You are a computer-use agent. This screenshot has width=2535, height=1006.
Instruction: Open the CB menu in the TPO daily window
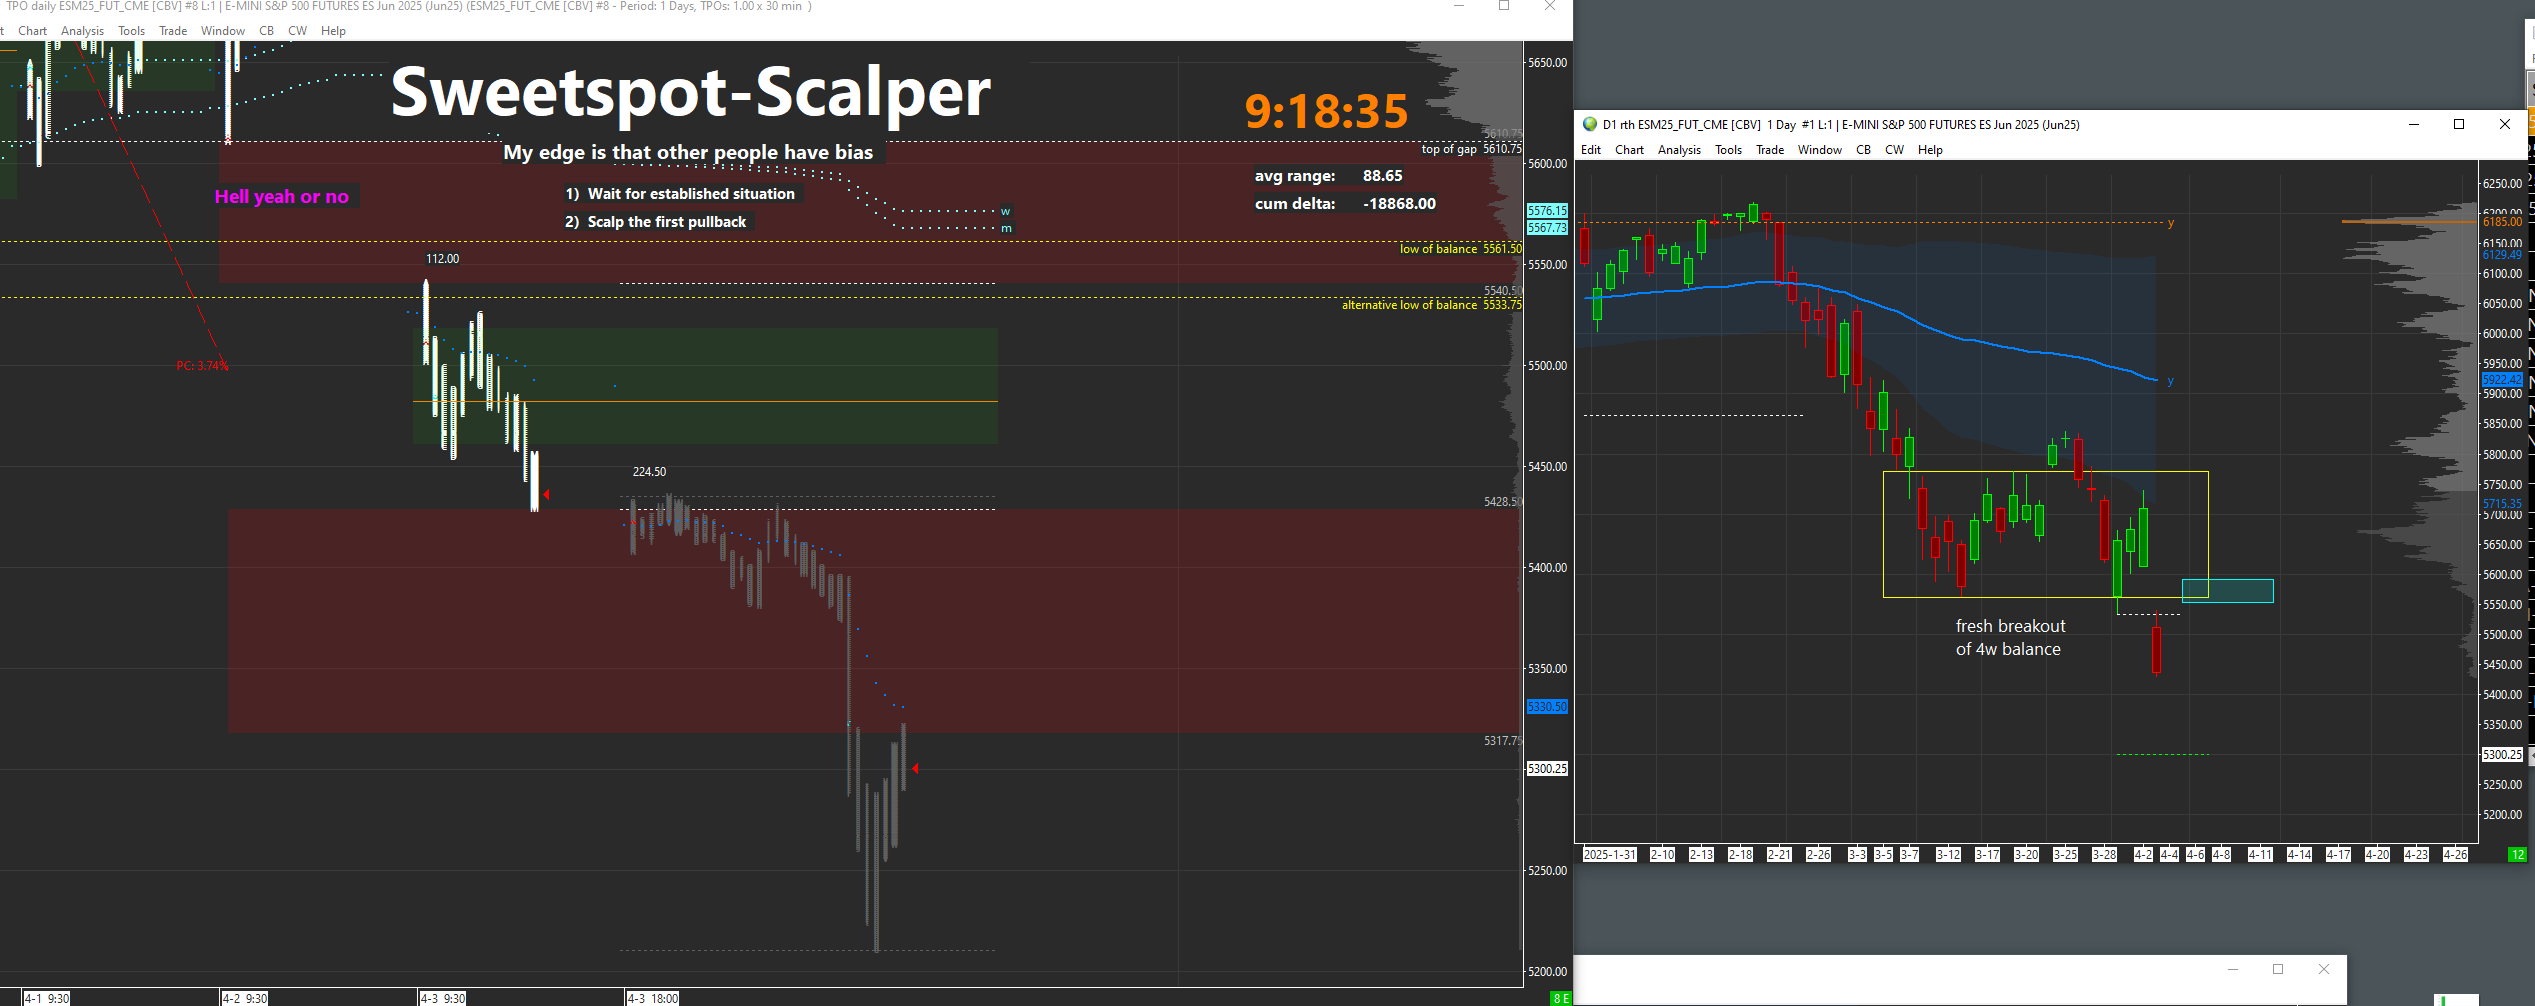pyautogui.click(x=266, y=31)
